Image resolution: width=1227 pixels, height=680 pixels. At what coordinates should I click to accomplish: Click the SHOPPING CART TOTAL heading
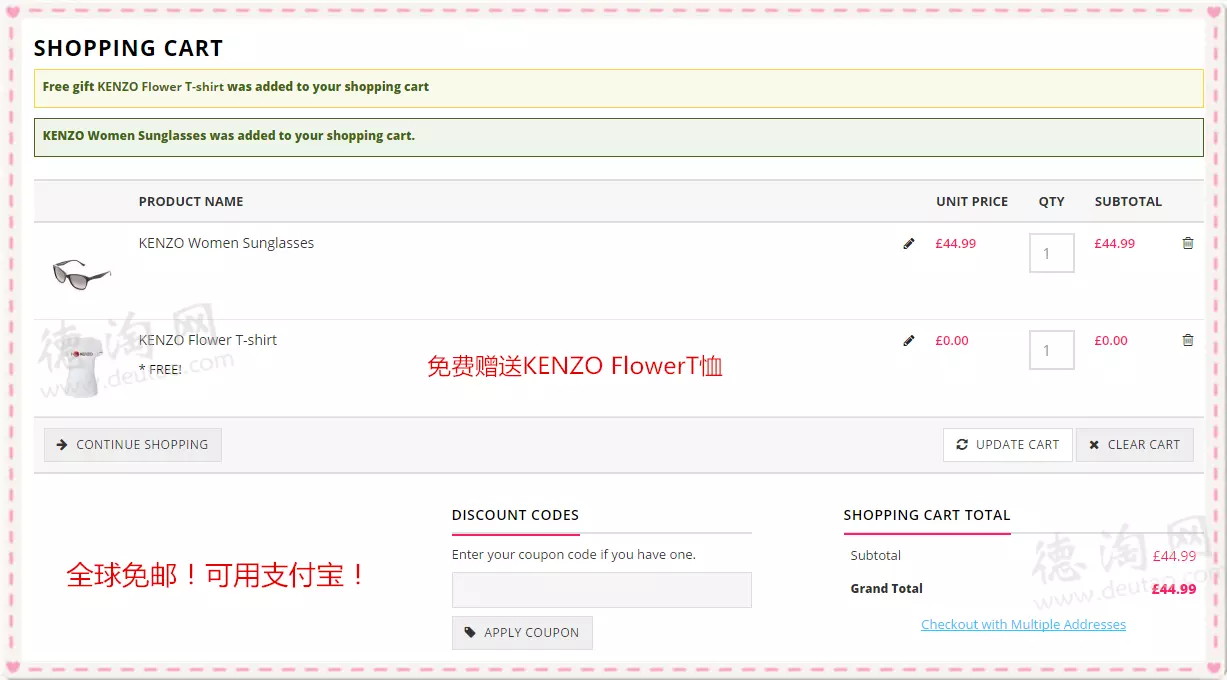point(927,515)
